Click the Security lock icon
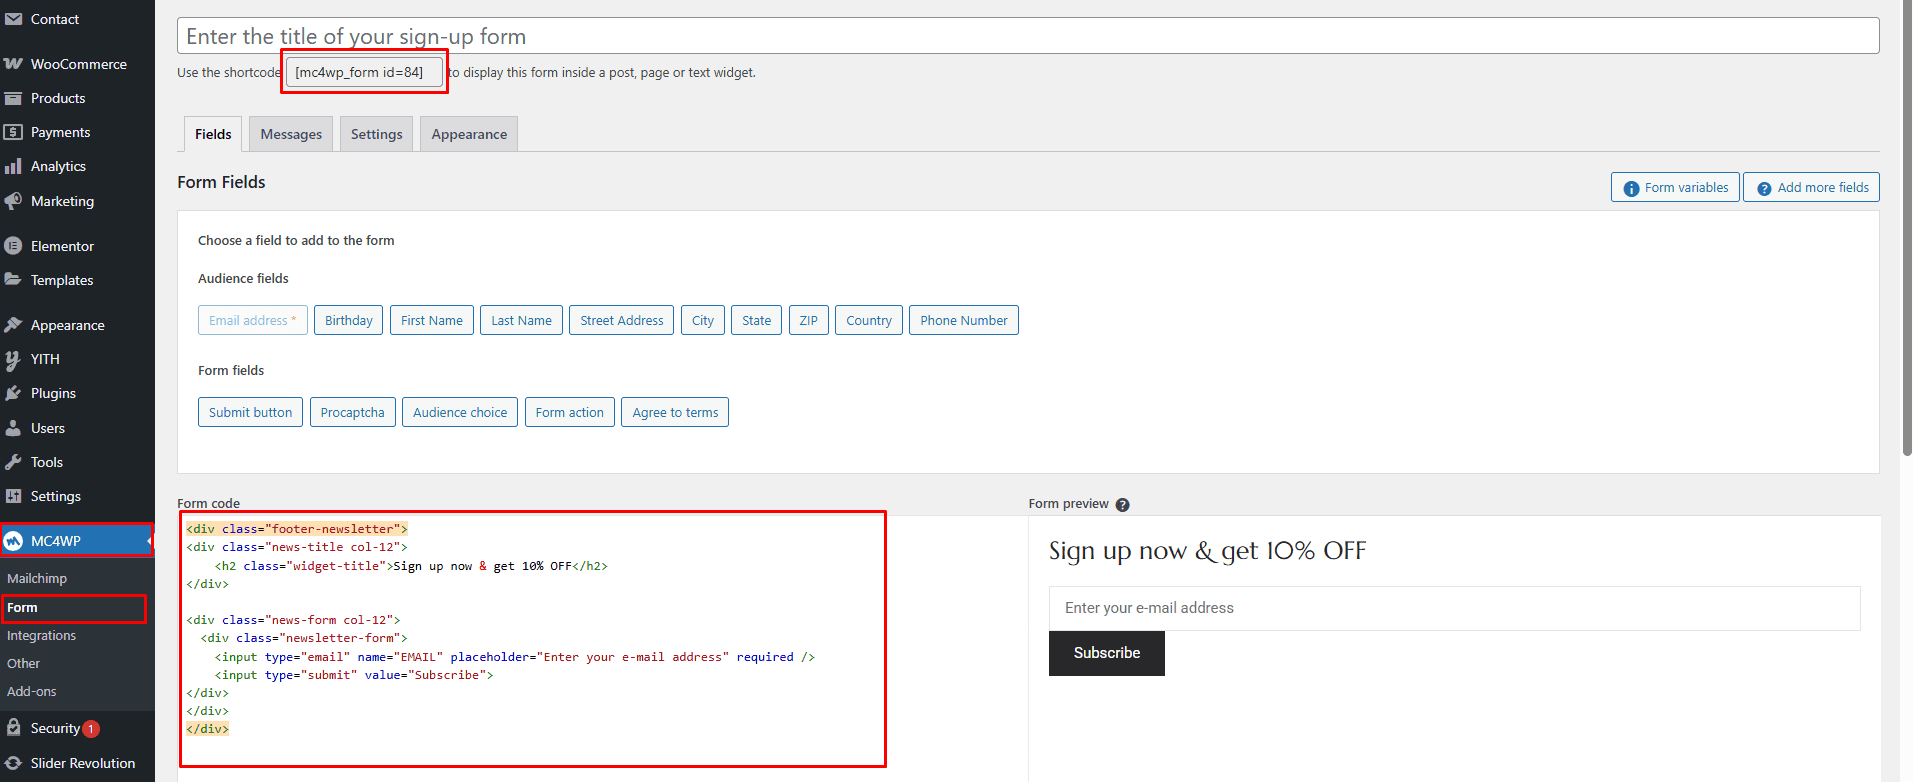 [x=13, y=728]
